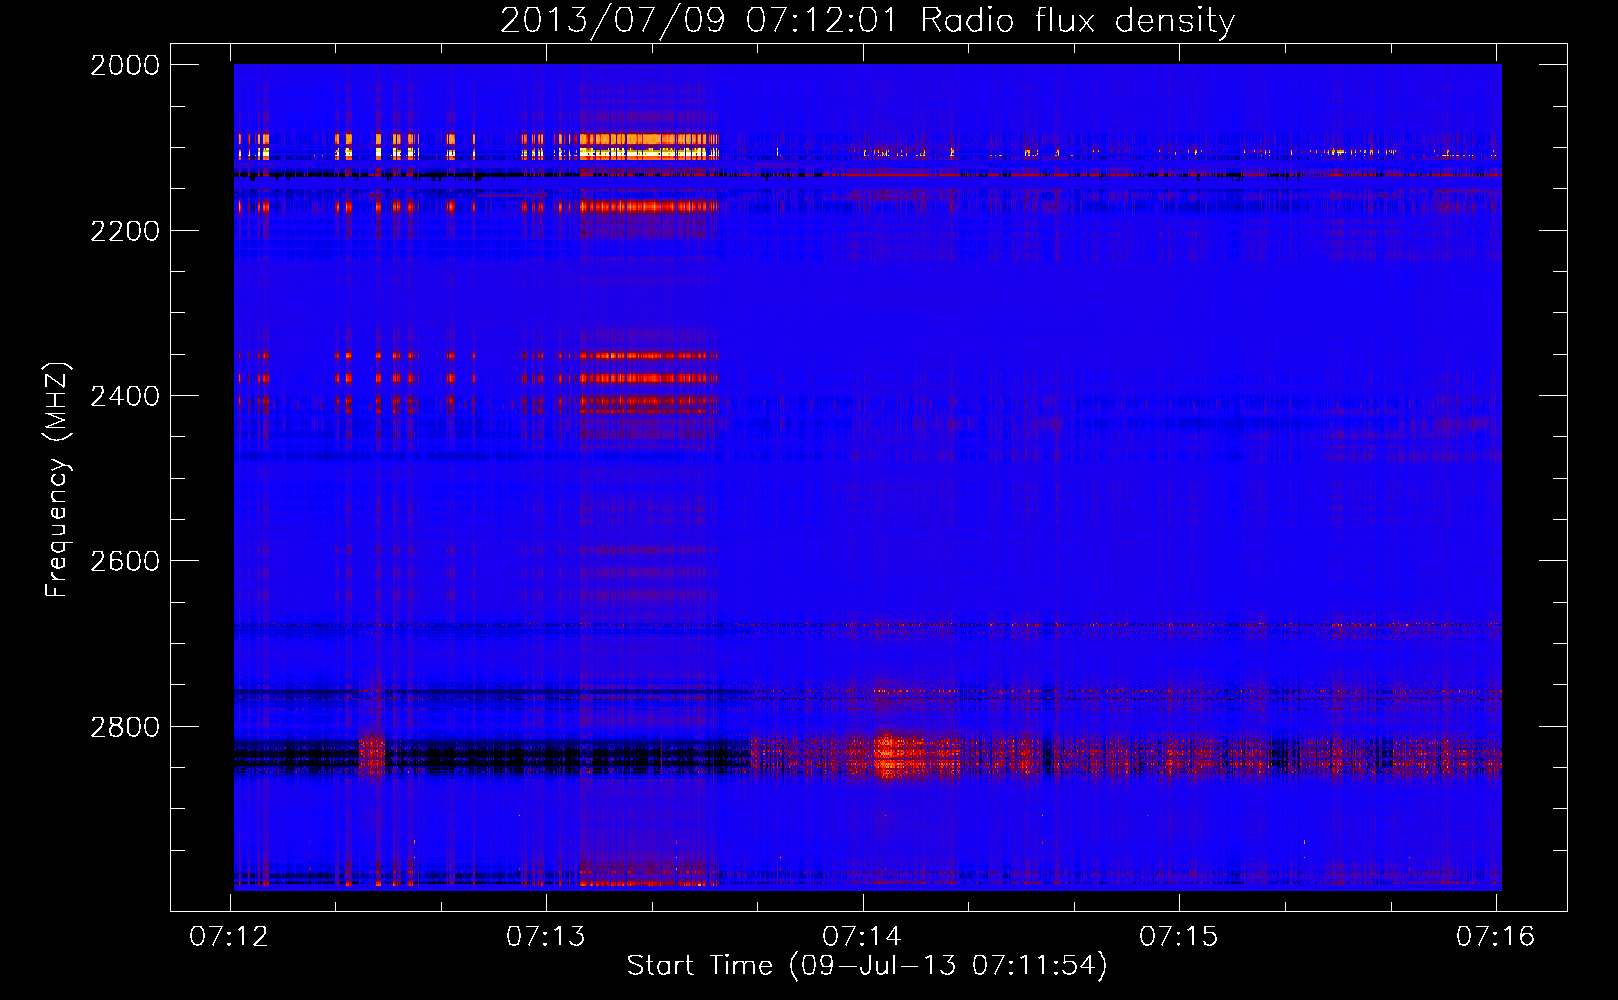Screen dimensions: 1618x1000
Task: Click the 'Start Time (09-Jul-13 07:11:54)' axis title
Action: coord(867,966)
